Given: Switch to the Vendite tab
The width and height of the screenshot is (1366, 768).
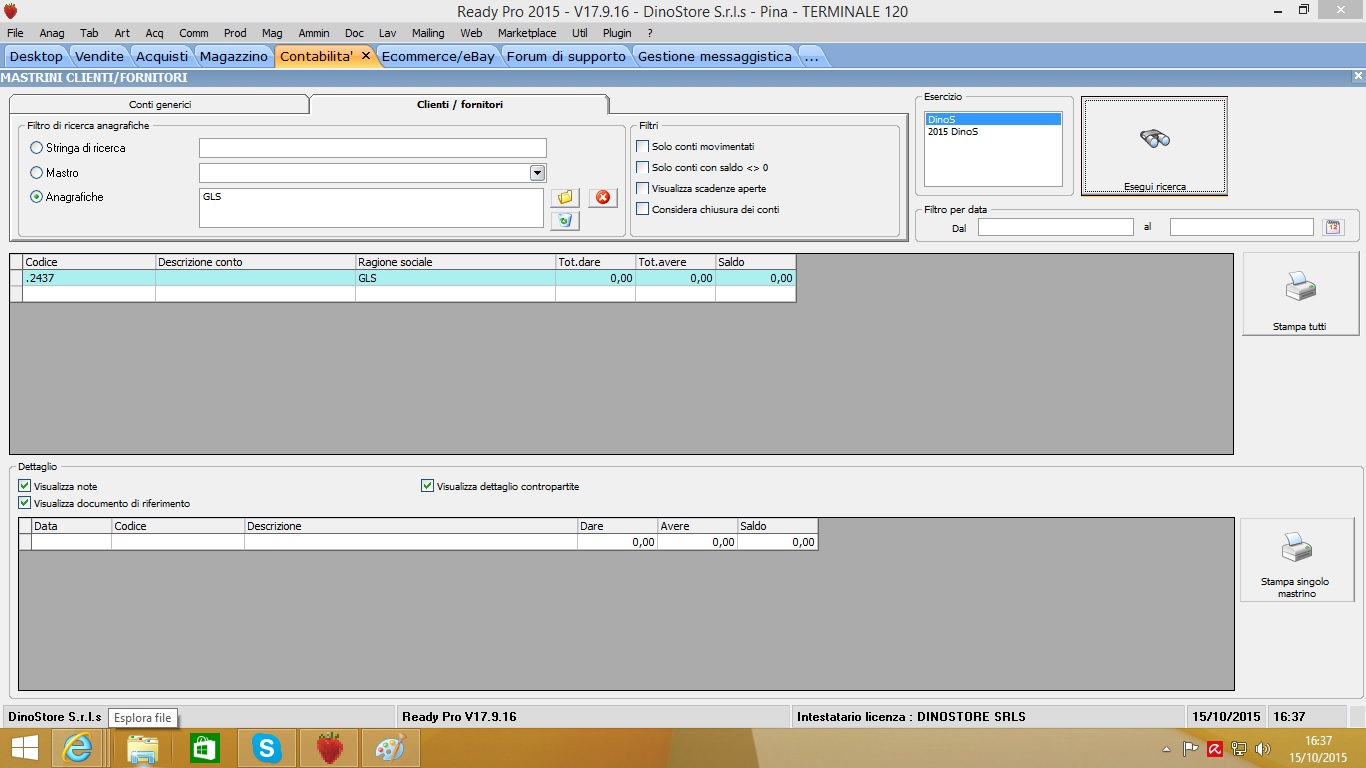Looking at the screenshot, I should point(100,56).
